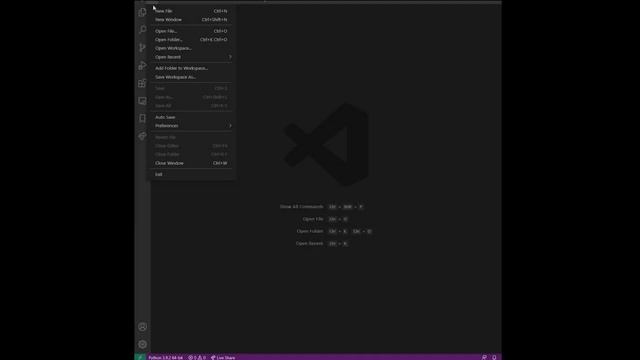The width and height of the screenshot is (640, 360).
Task: Click the Show All Commands hint text
Action: coord(301,207)
